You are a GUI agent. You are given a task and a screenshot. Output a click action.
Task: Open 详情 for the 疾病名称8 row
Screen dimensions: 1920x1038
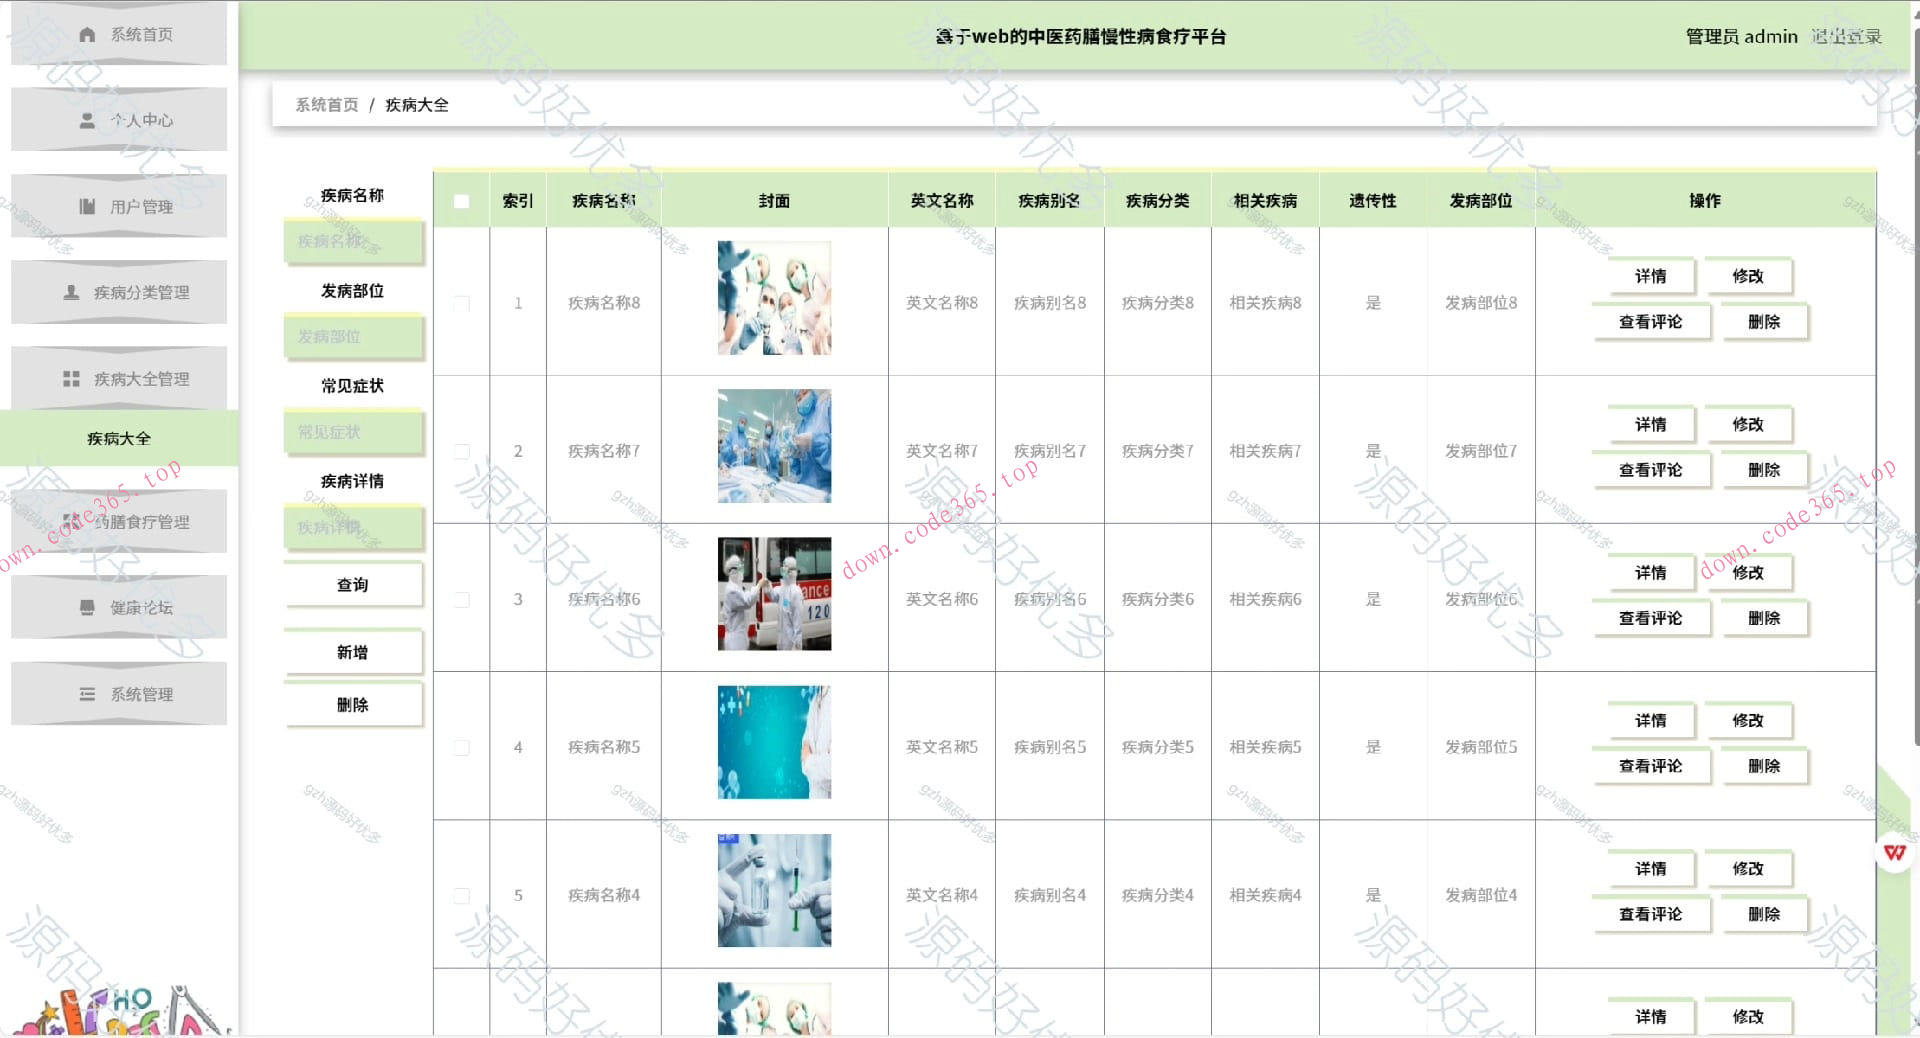pyautogui.click(x=1651, y=276)
